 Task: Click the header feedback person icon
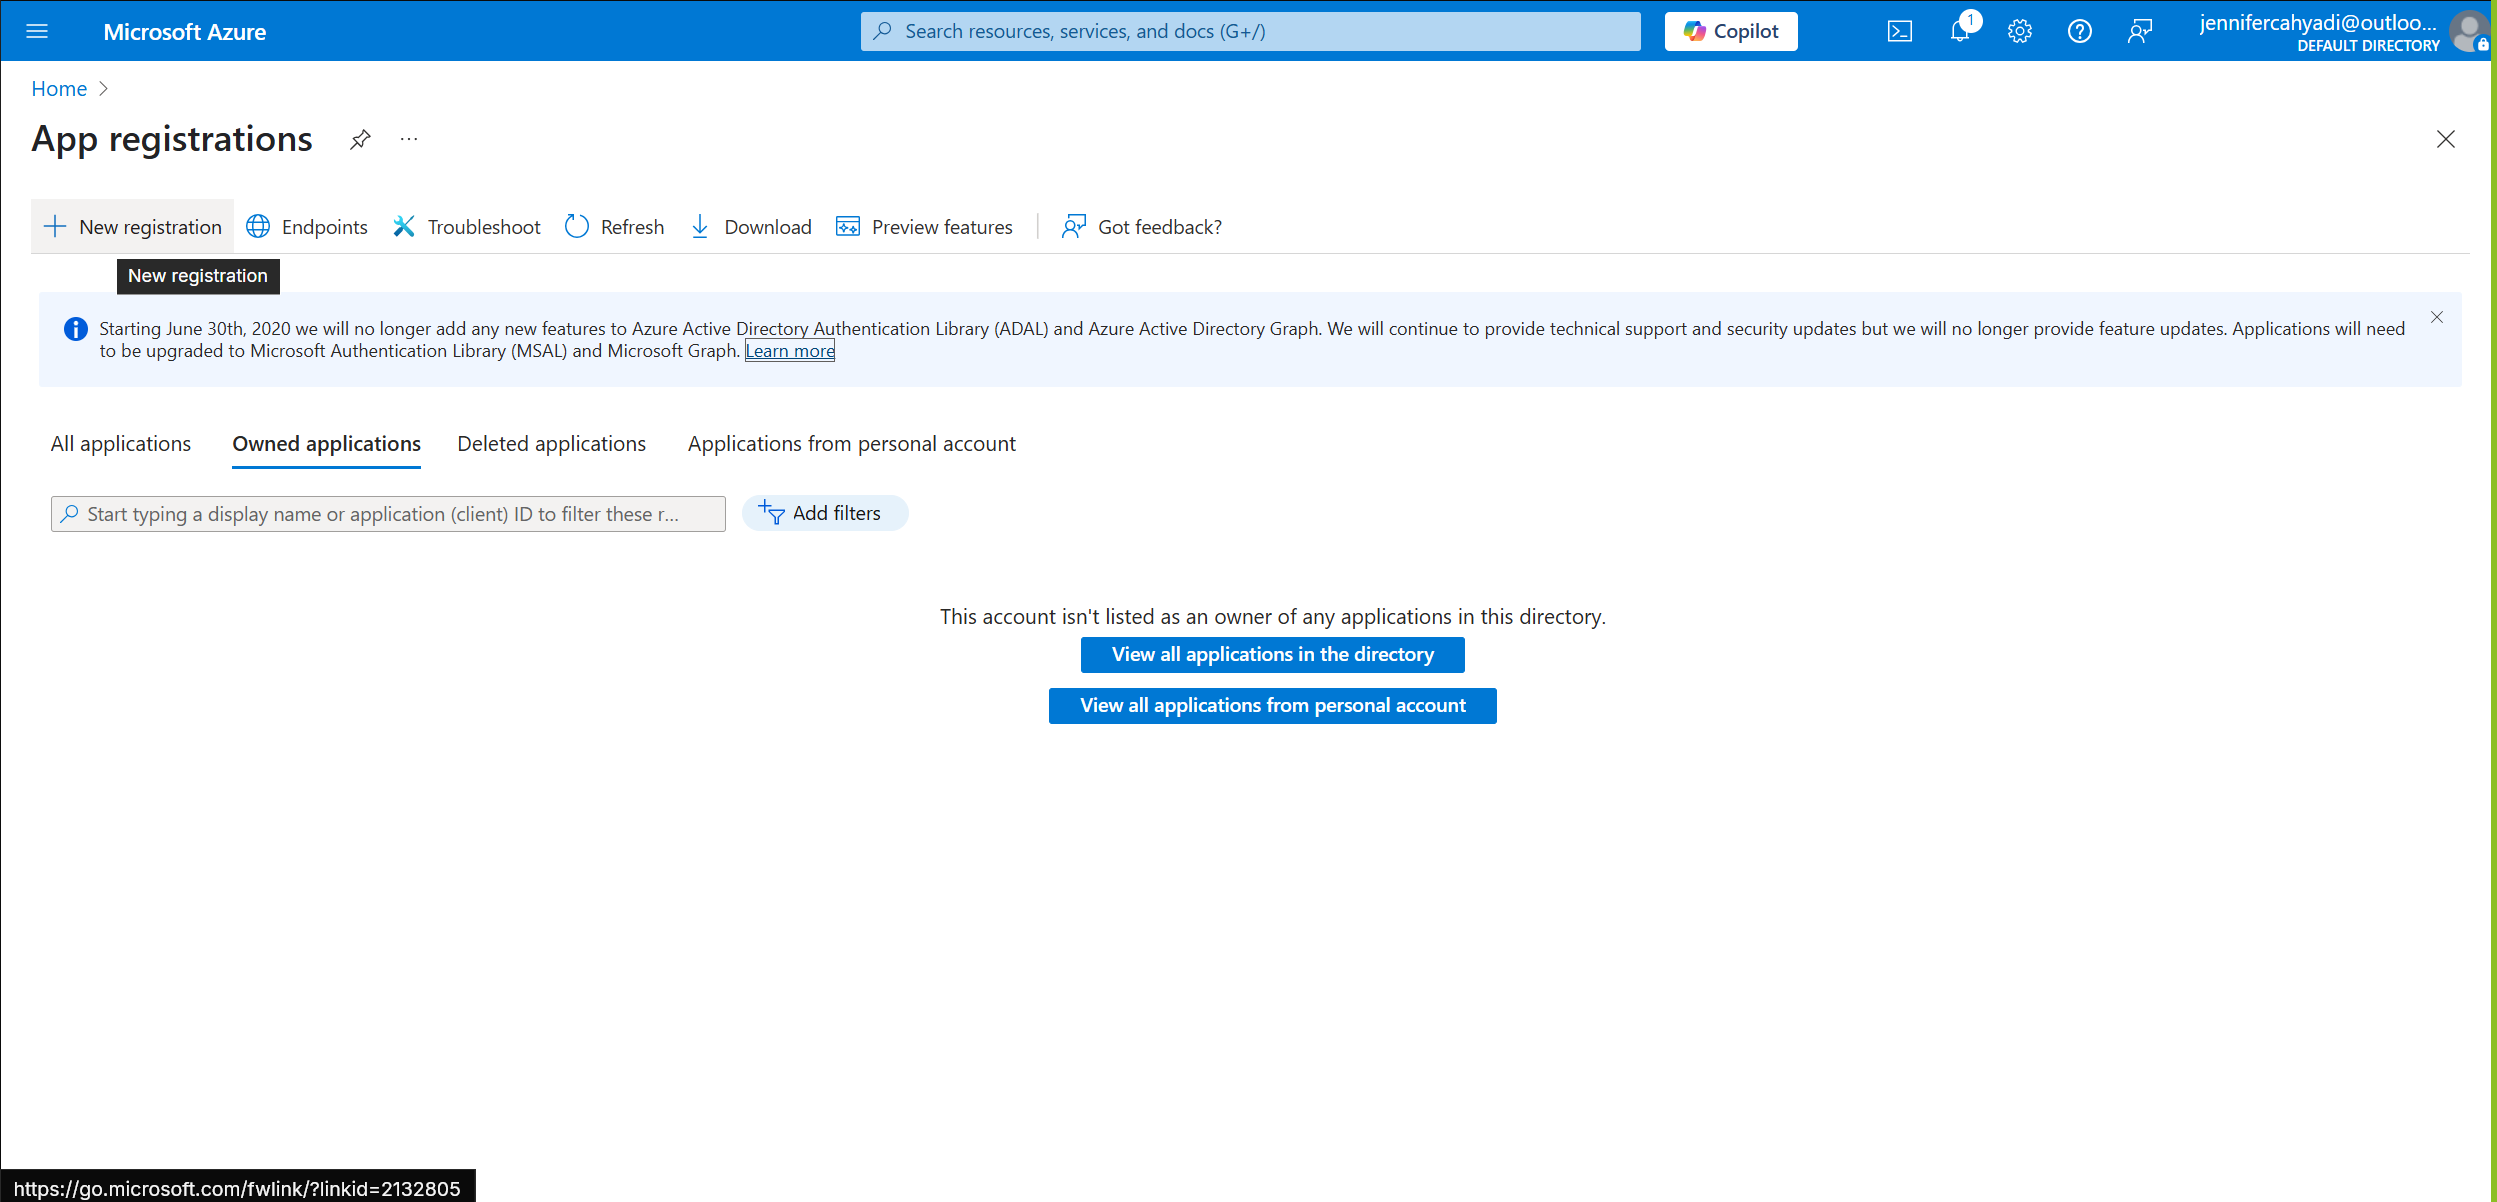pyautogui.click(x=2139, y=31)
